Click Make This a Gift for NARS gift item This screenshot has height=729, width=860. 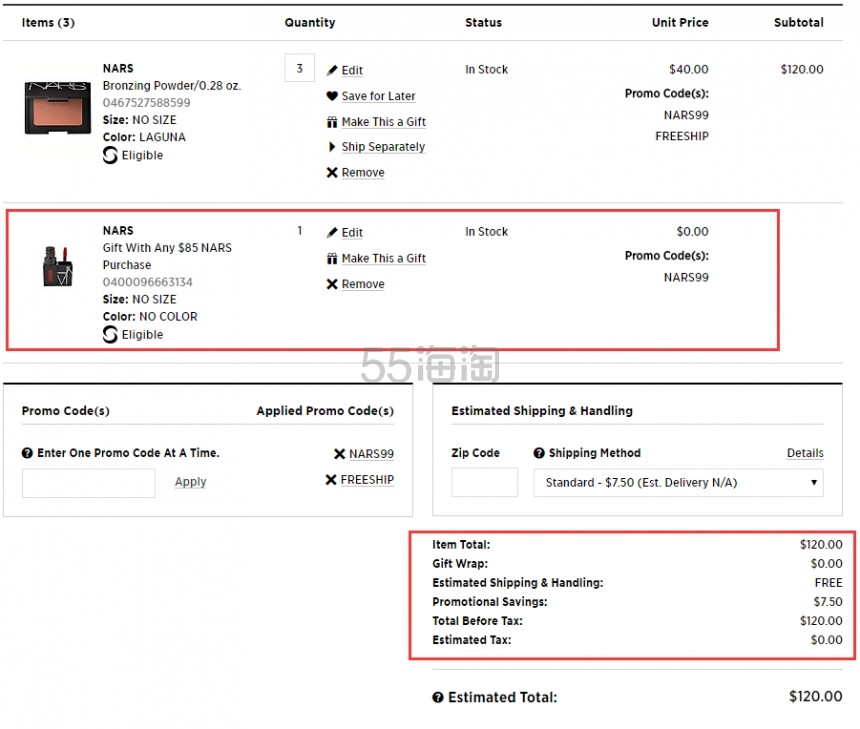[383, 258]
